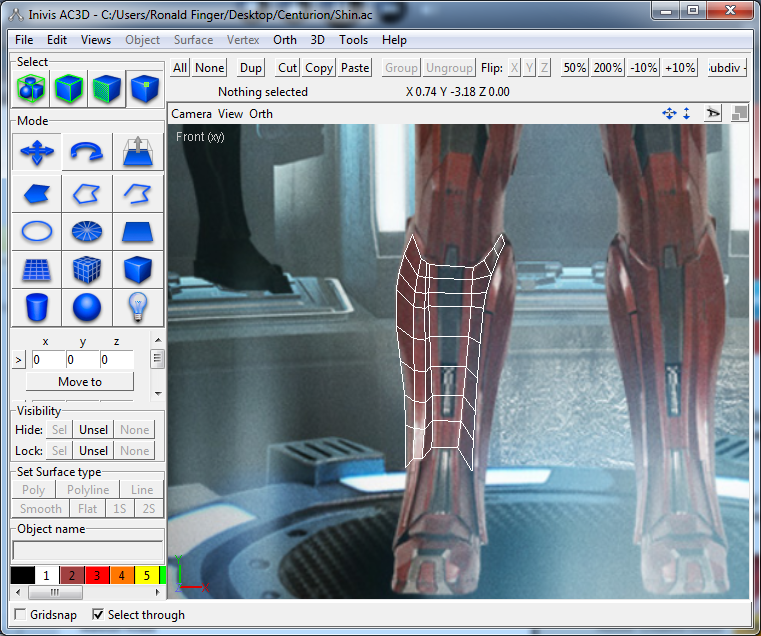Click the Subdiv toolbar button
761x636 pixels.
(727, 68)
